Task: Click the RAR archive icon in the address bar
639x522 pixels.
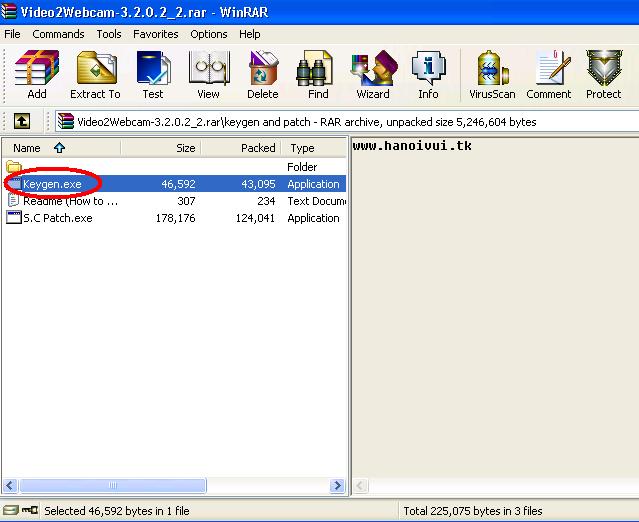Action: pos(66,121)
